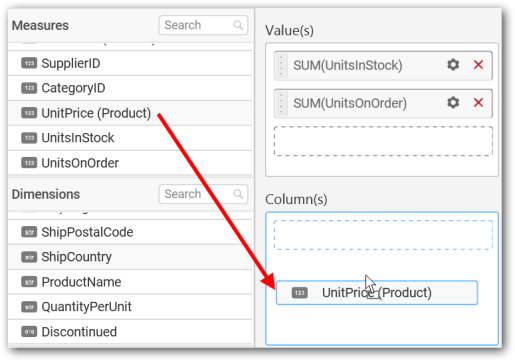Select QuantityPerUnit dimension
The image size is (515, 361).
pyautogui.click(x=130, y=307)
